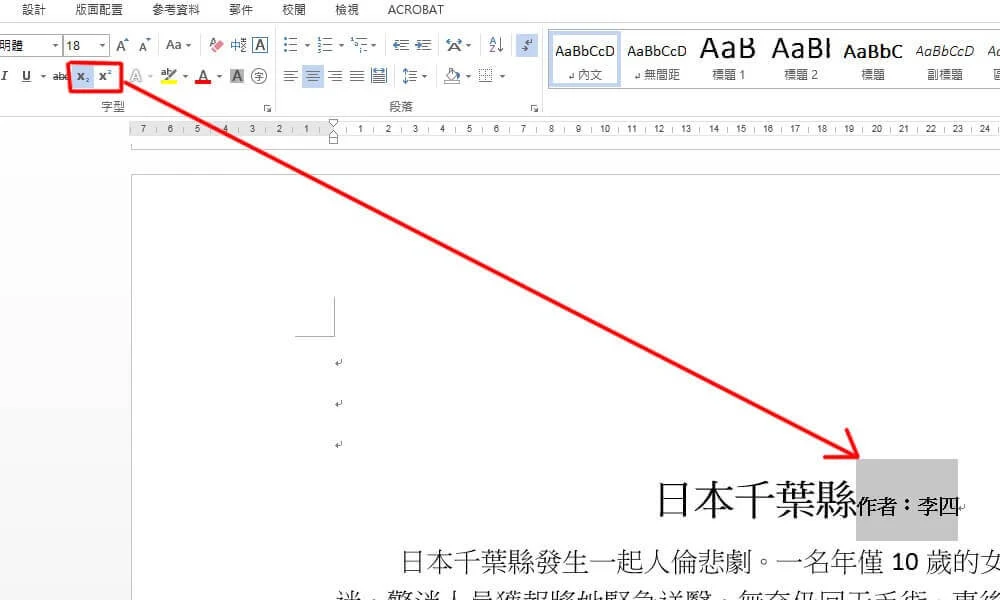Apply distributed alignment
The height and width of the screenshot is (600, 1000).
coord(379,76)
